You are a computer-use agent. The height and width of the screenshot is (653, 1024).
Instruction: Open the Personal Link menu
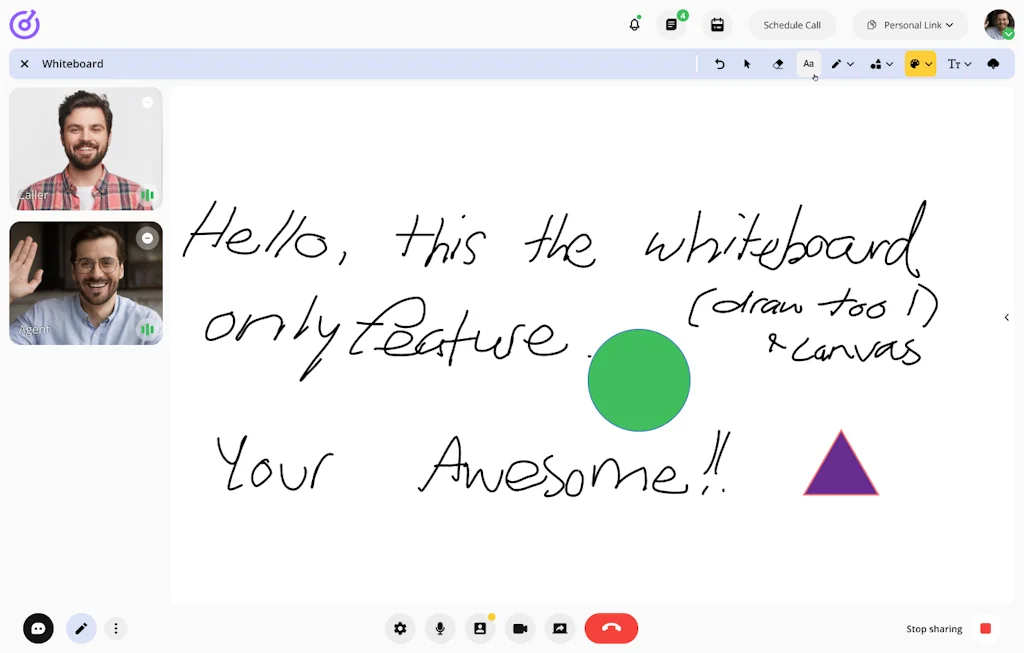click(910, 25)
